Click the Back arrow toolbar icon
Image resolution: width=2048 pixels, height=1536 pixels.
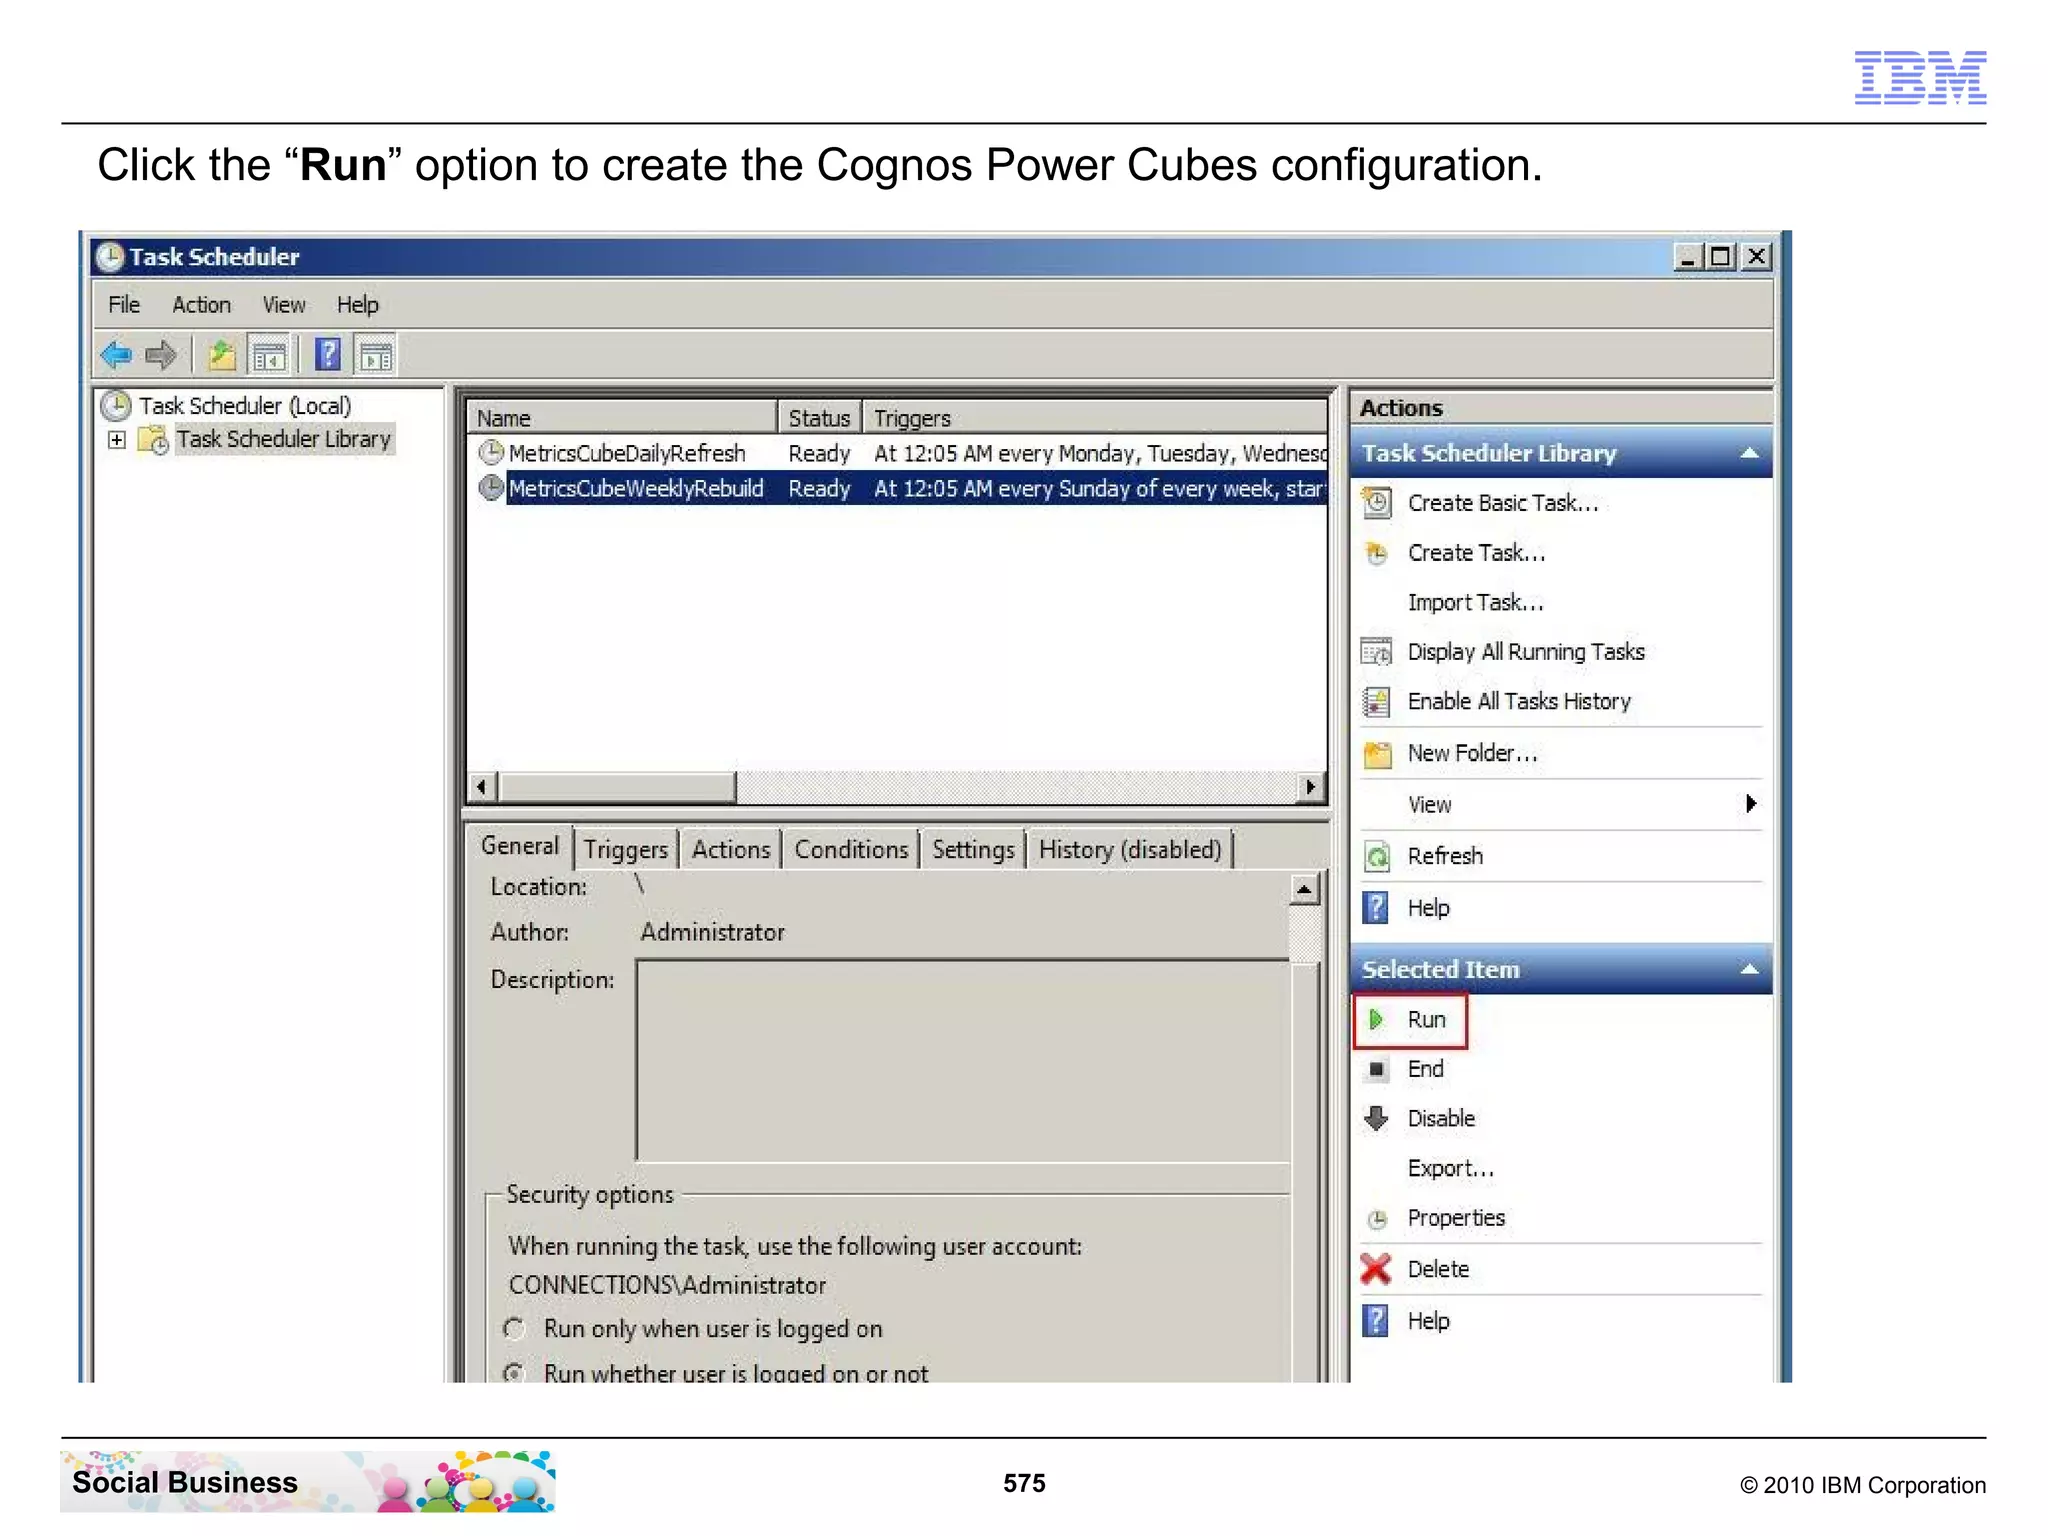point(117,355)
